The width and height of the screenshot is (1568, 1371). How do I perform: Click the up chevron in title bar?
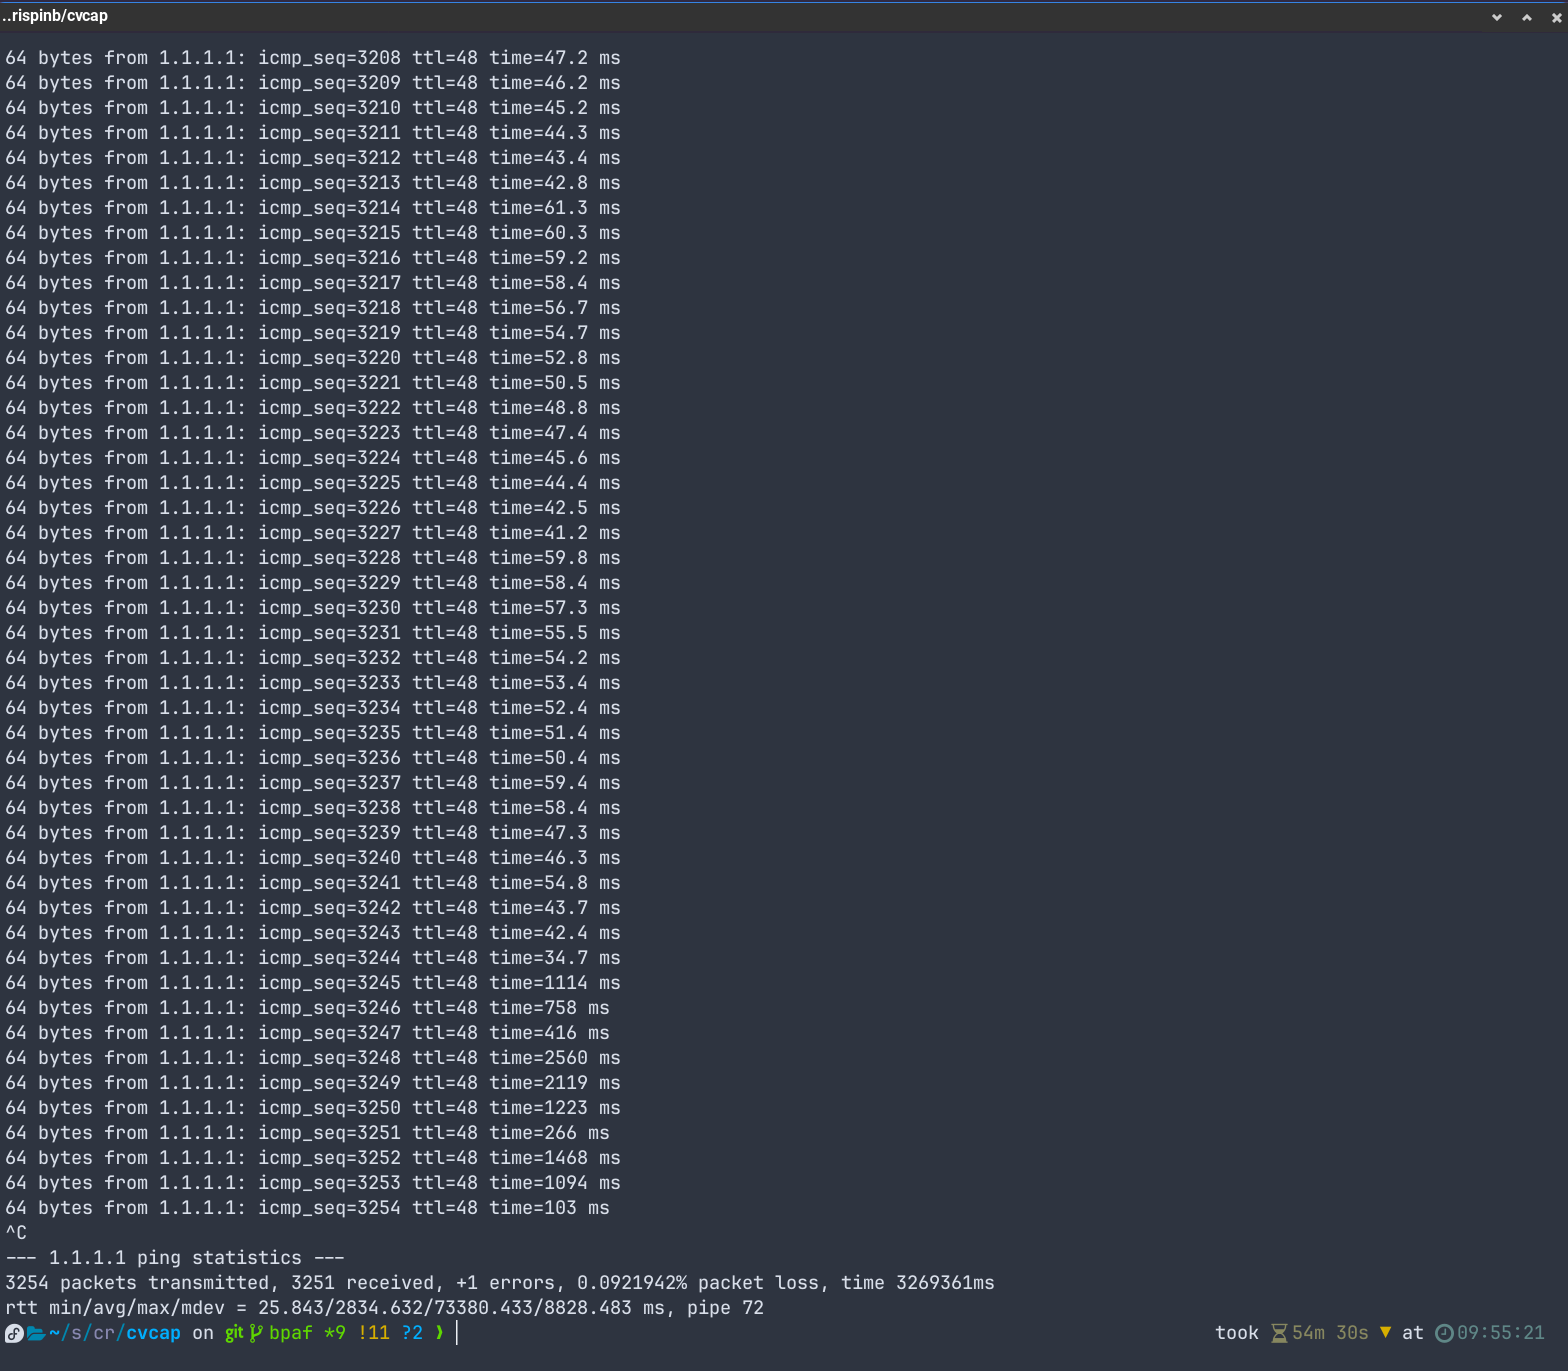pyautogui.click(x=1527, y=17)
